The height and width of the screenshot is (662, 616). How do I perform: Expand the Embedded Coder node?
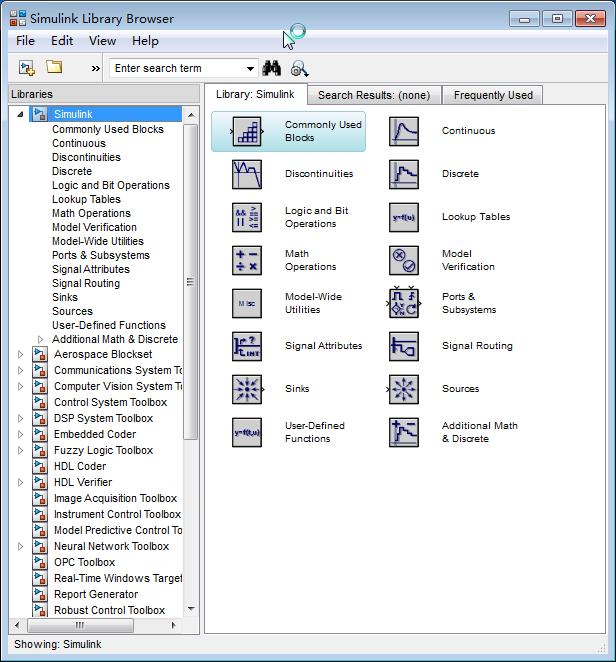[20, 434]
